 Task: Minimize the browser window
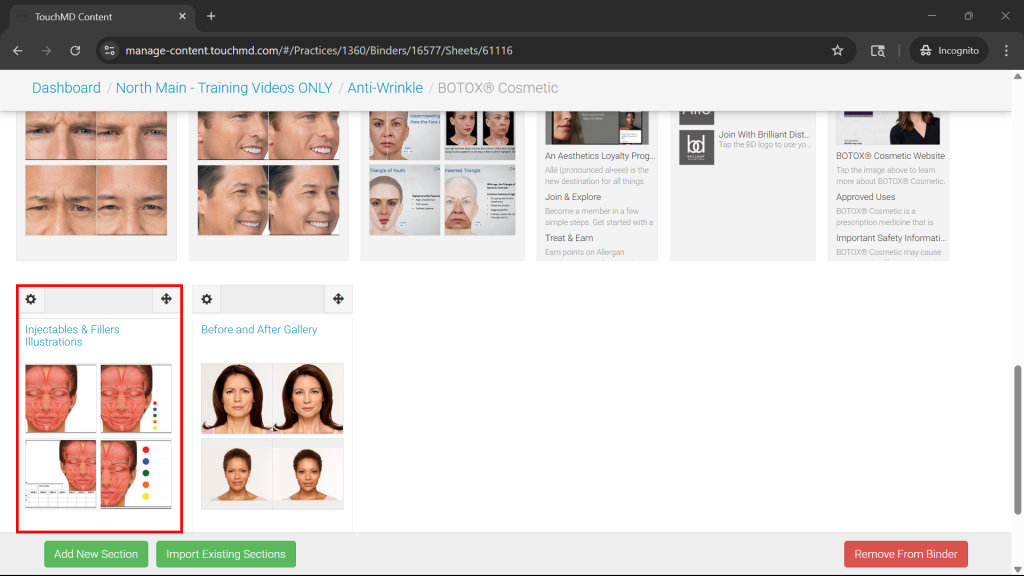tap(932, 16)
